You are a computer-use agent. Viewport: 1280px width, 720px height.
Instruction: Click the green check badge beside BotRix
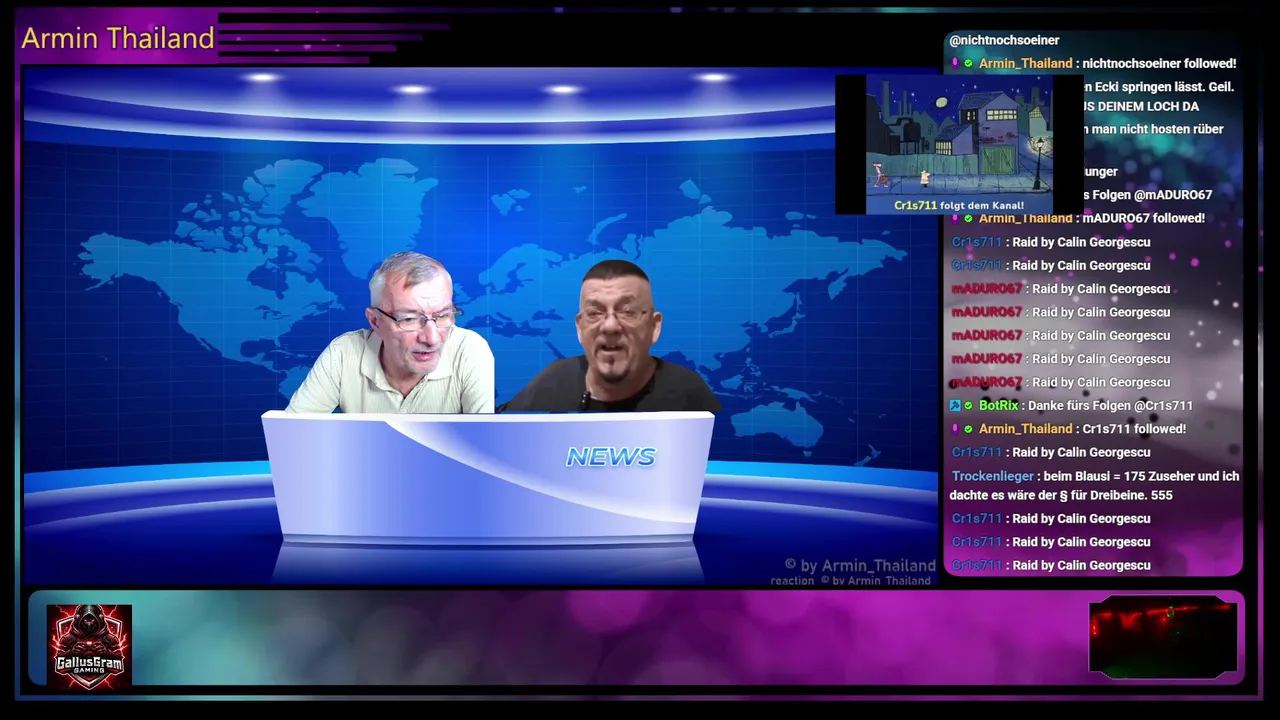[x=968, y=405]
